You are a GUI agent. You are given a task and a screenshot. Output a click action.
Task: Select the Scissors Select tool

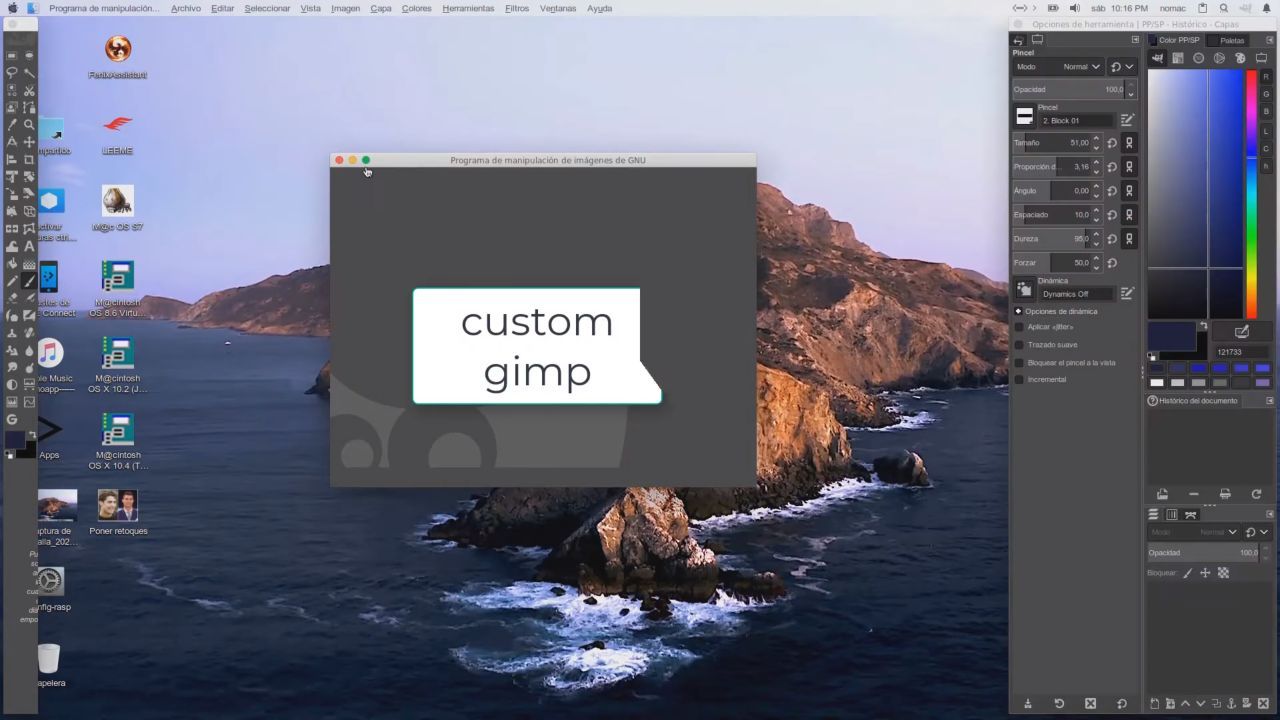point(29,93)
